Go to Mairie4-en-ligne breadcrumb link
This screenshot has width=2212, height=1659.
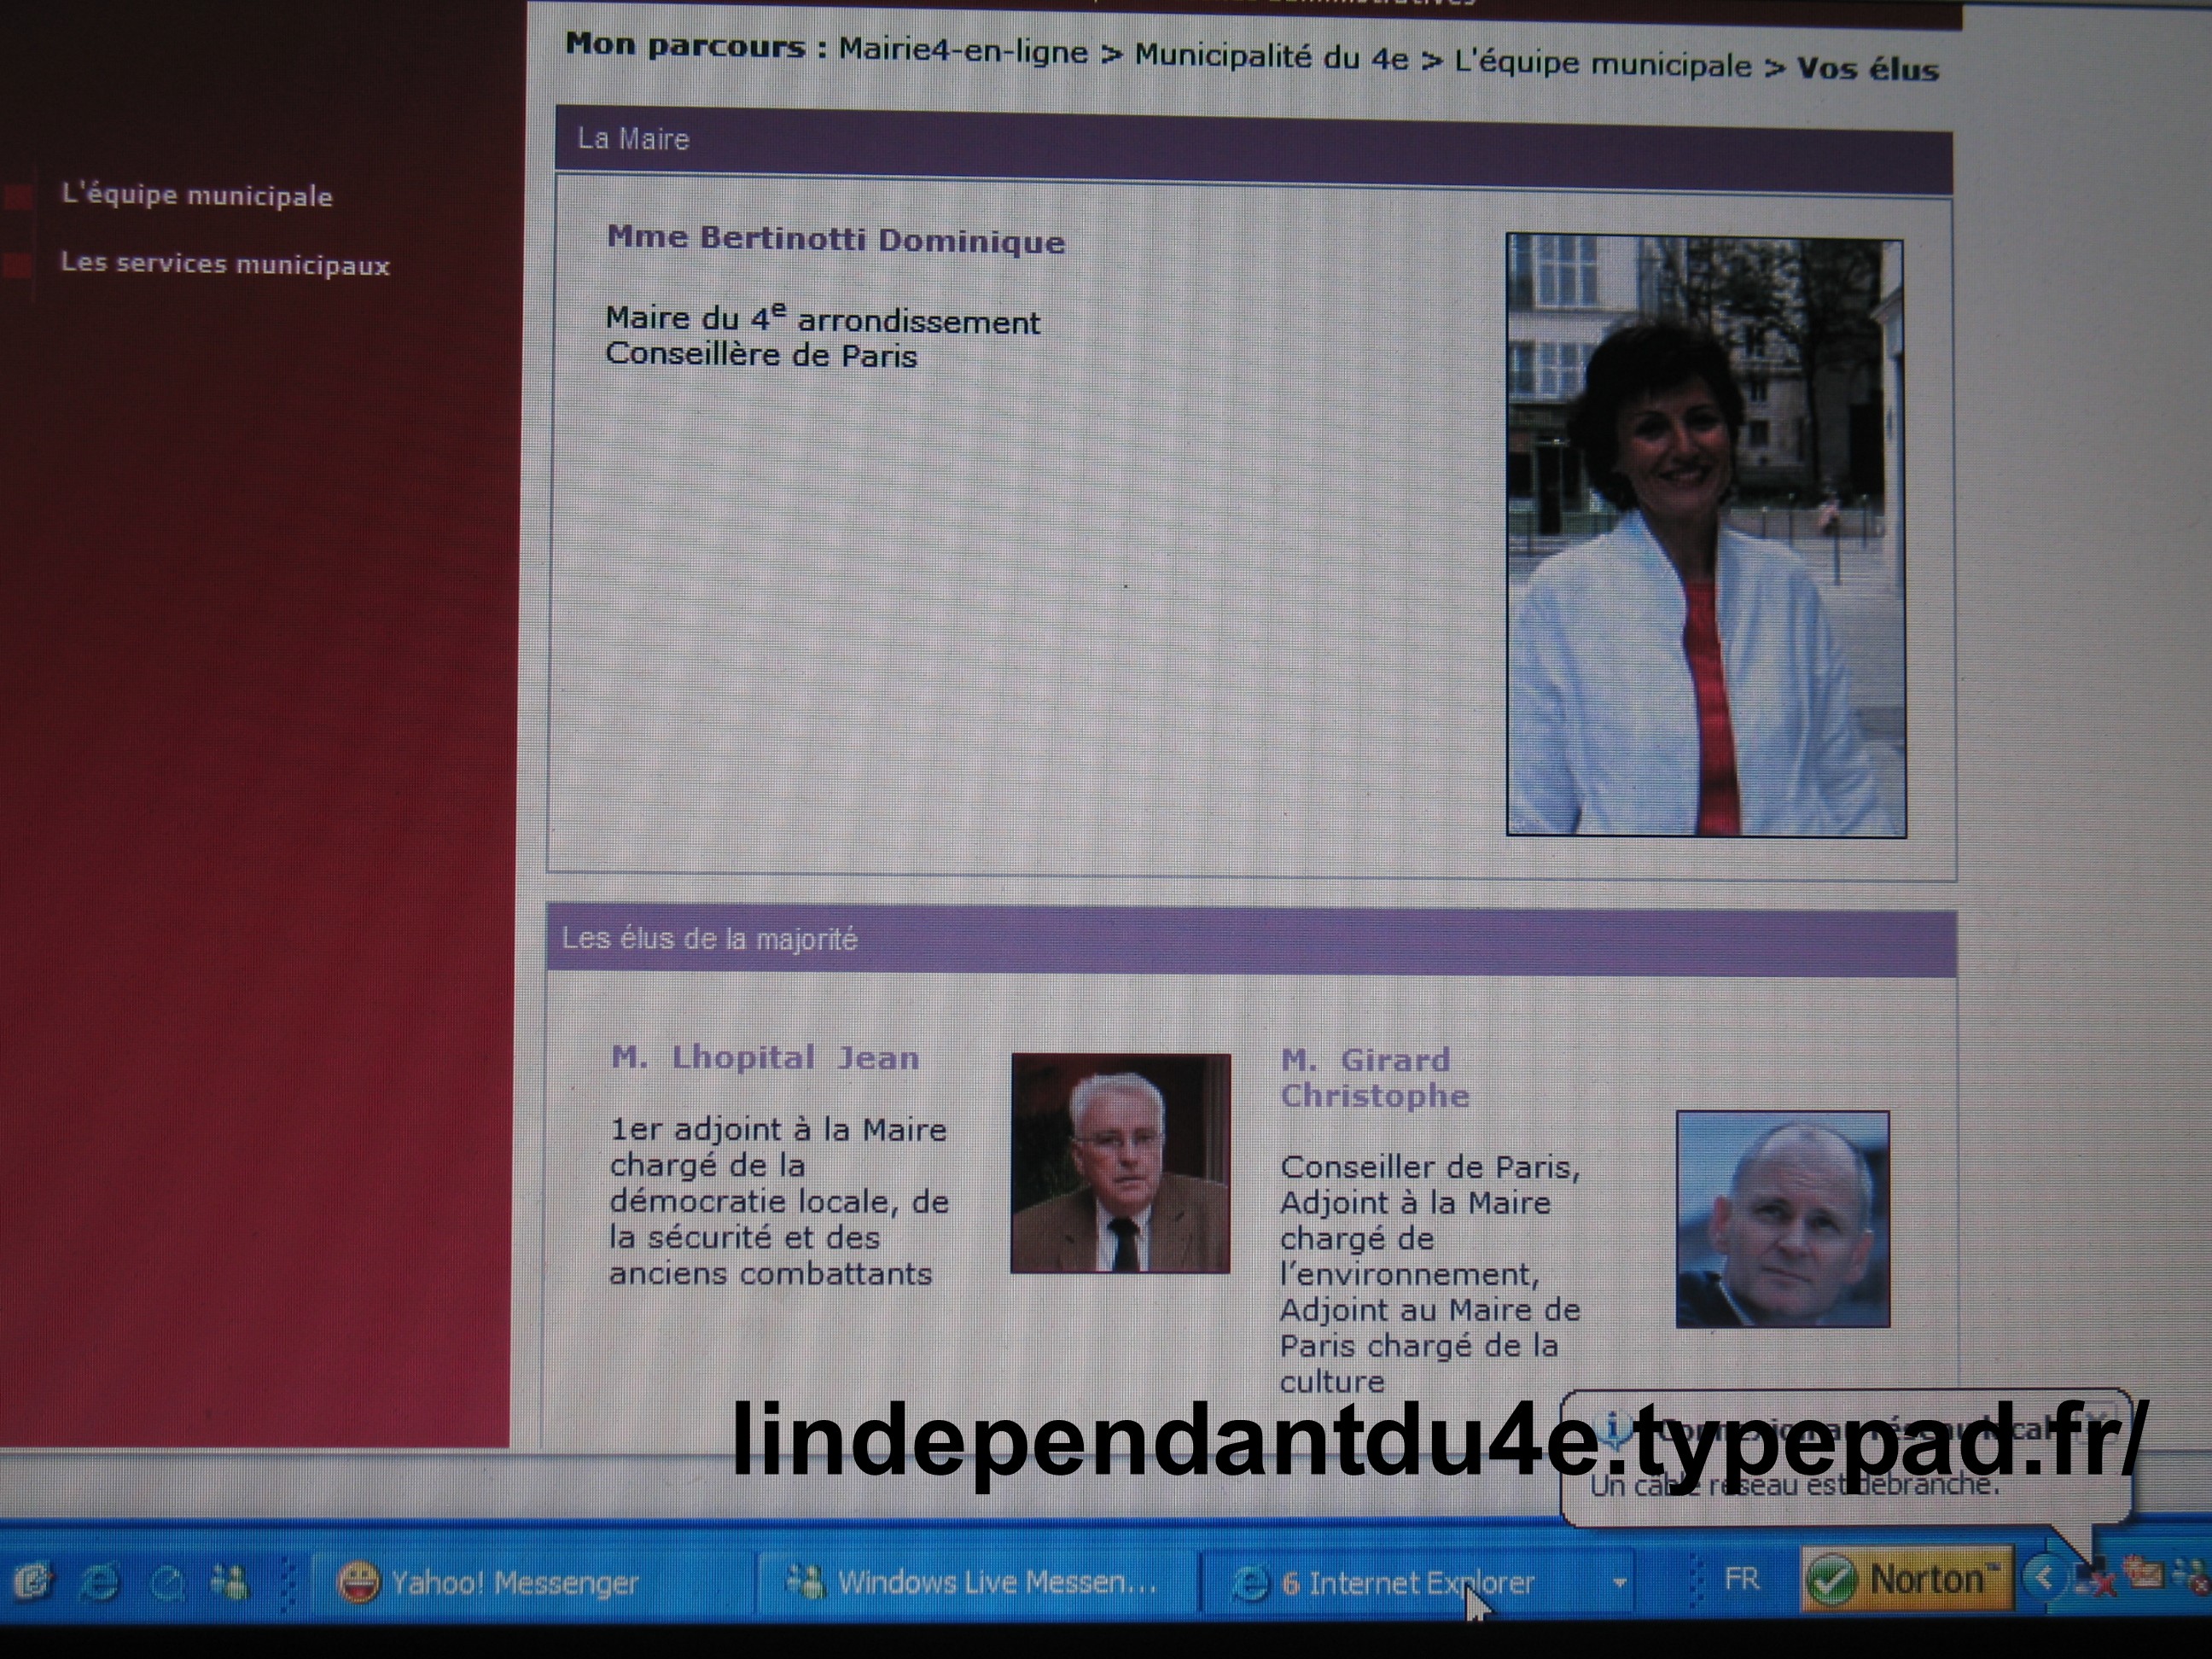[x=963, y=50]
